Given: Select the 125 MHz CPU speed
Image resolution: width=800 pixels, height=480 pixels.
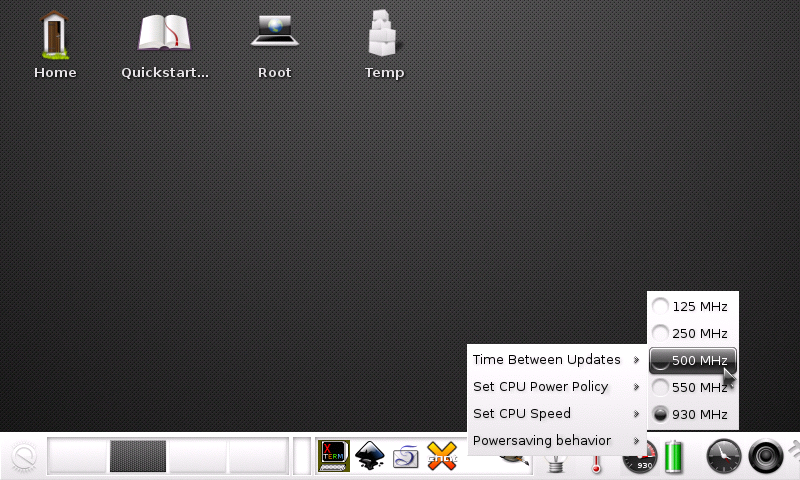Looking at the screenshot, I should tap(692, 306).
